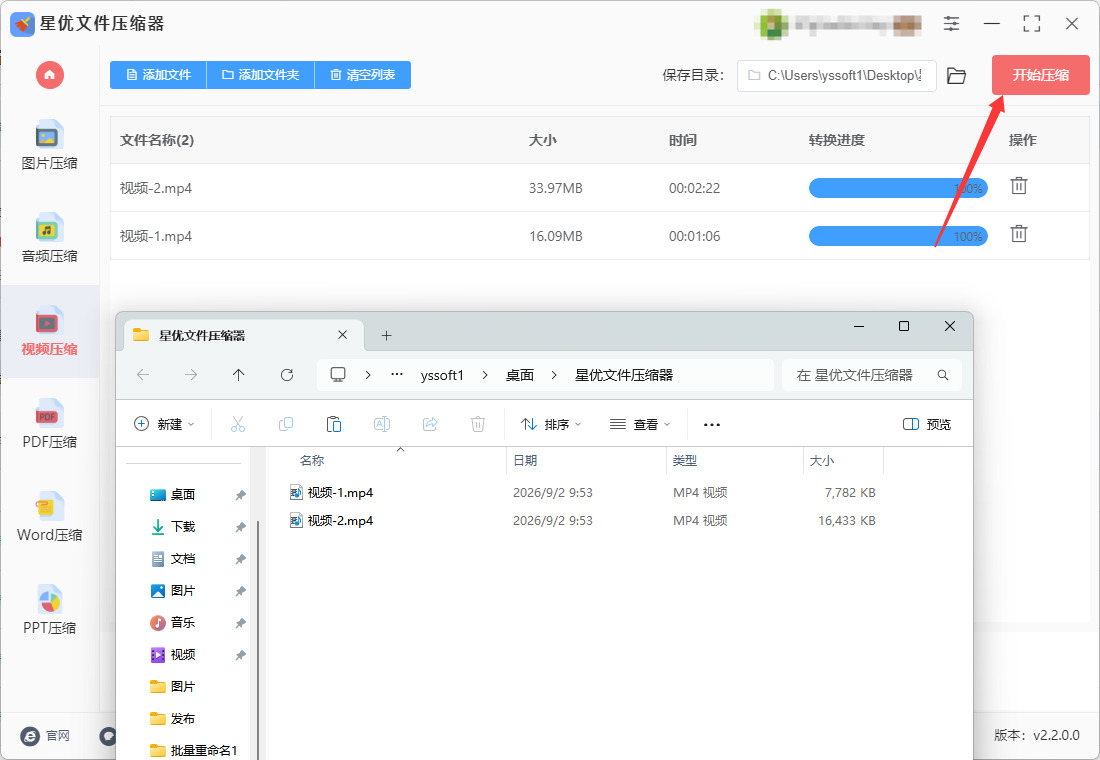This screenshot has height=760, width=1100.
Task: Open 发布 folder in navigation pane
Action: pyautogui.click(x=173, y=719)
